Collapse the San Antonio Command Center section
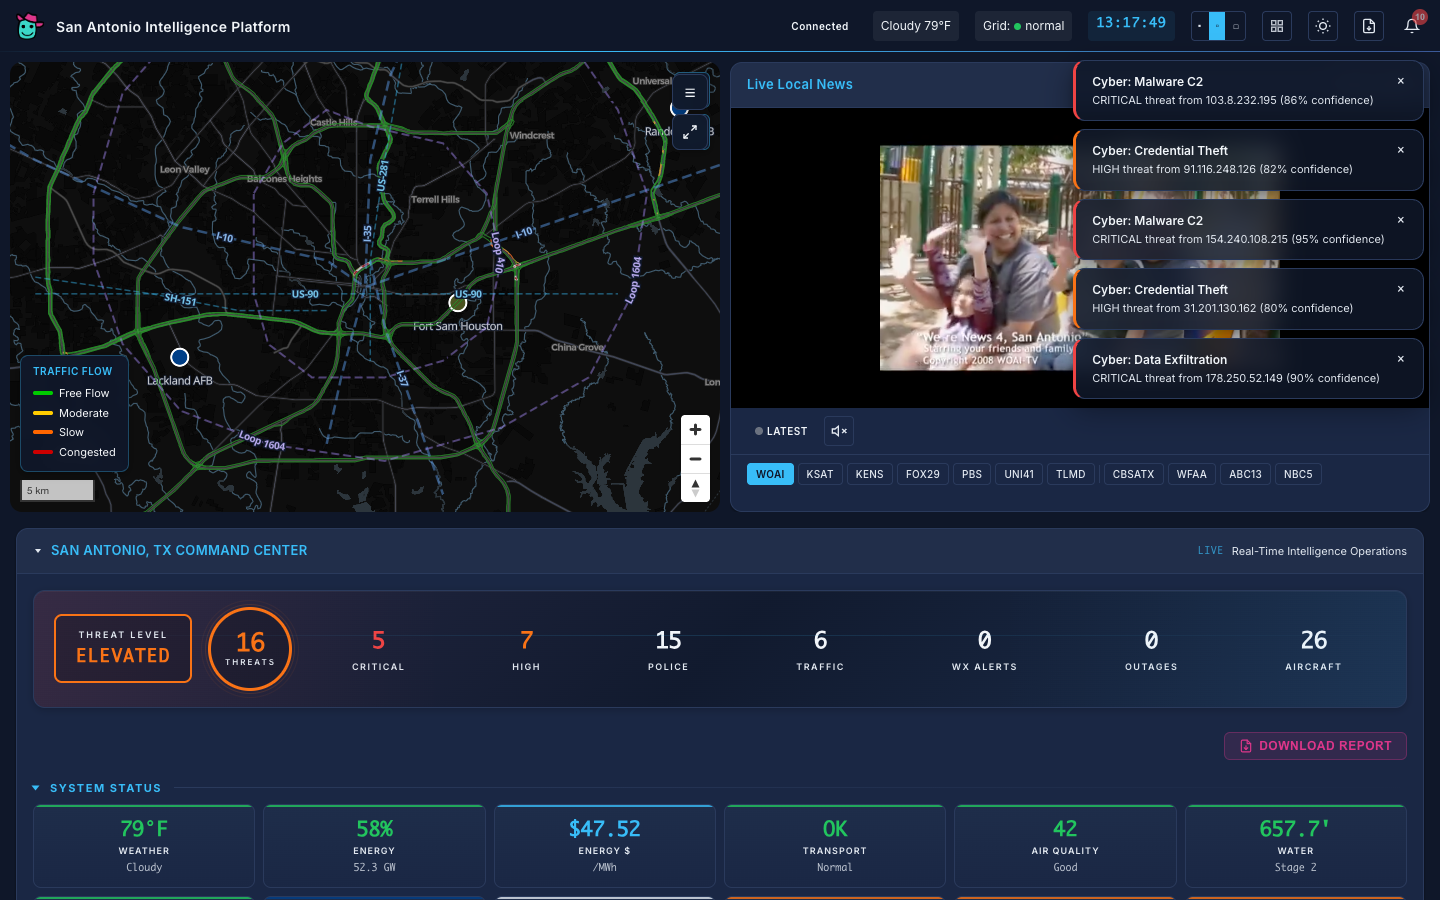The width and height of the screenshot is (1440, 900). (38, 550)
